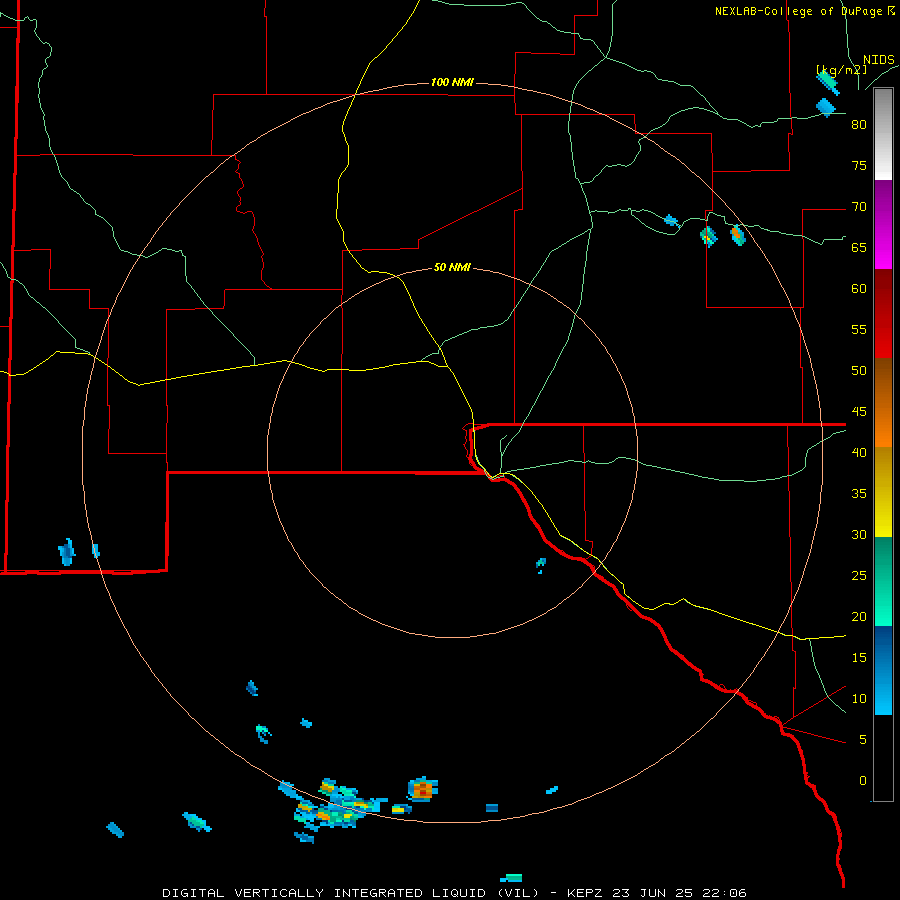Image resolution: width=900 pixels, height=900 pixels.
Task: Click the green segment of the color bar
Action: click(883, 581)
